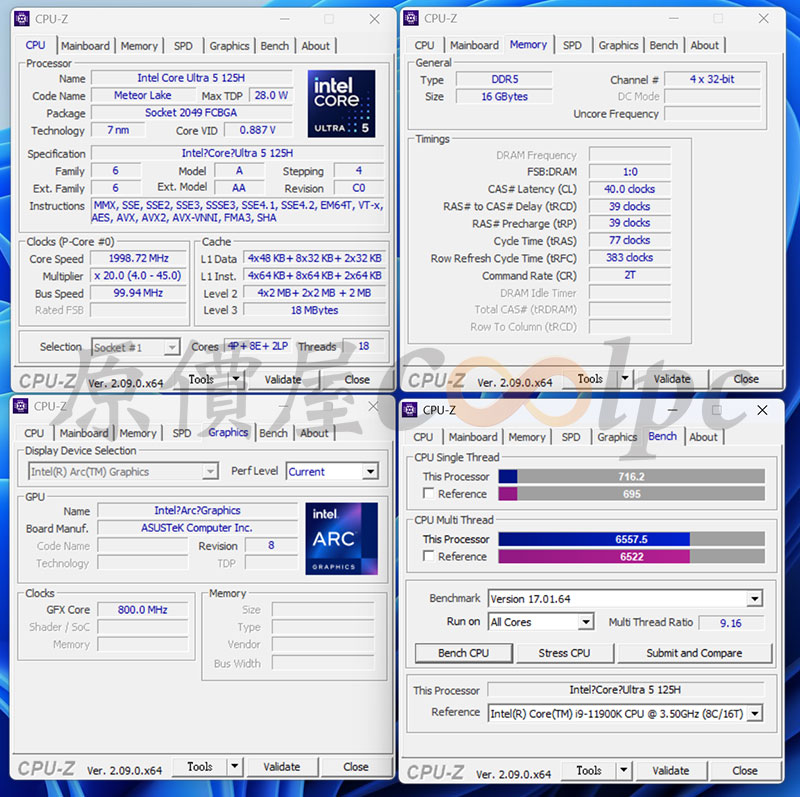Click Validate in Bench window
Viewport: 800px width, 797px height.
coord(670,770)
